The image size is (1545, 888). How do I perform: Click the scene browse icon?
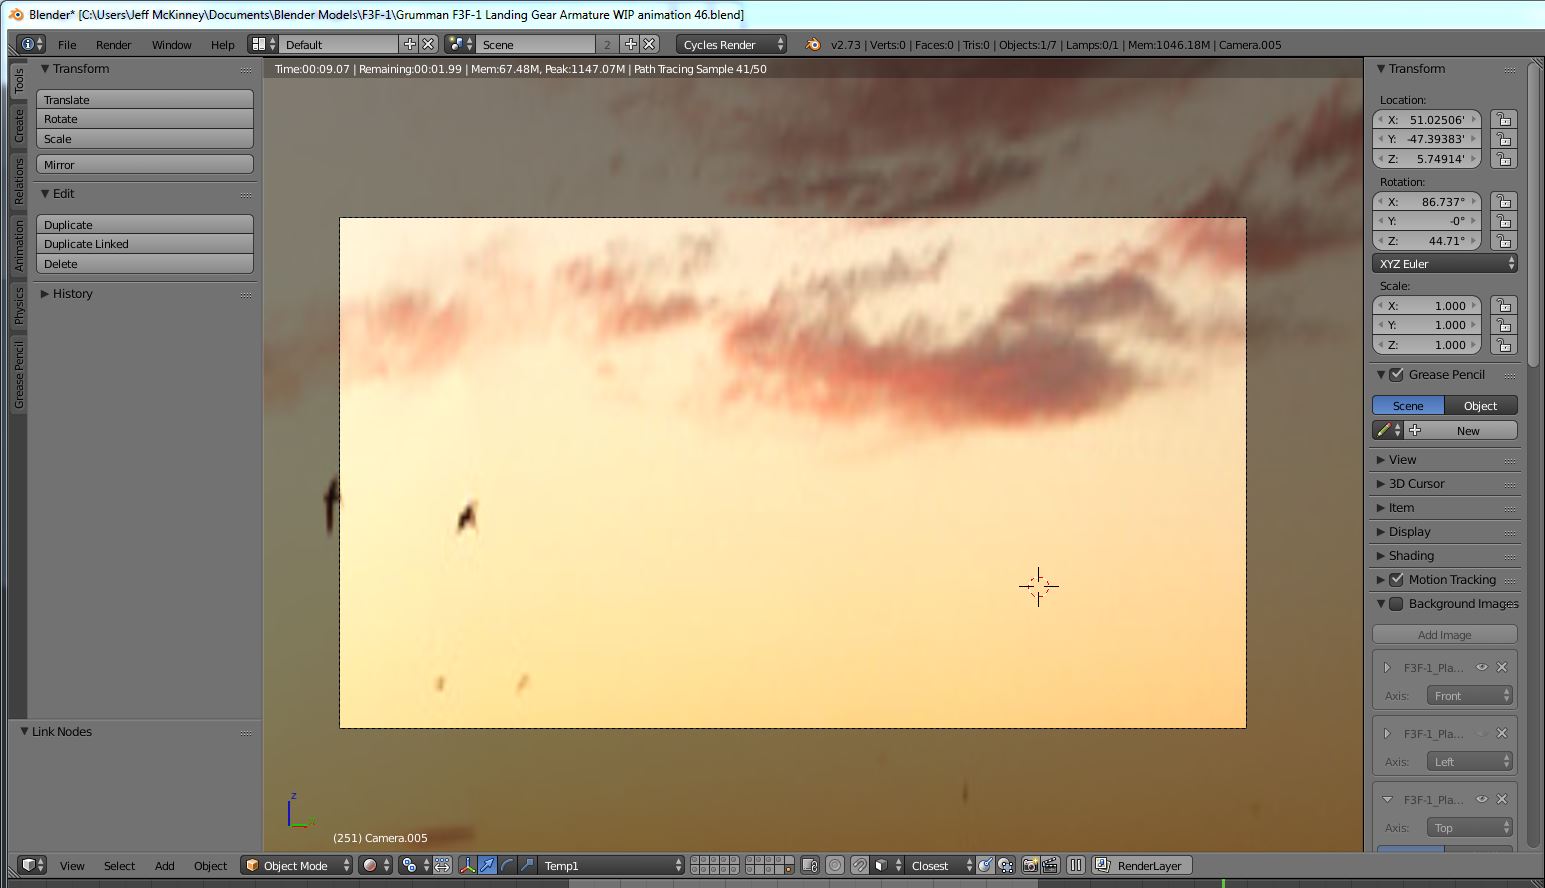coord(460,44)
